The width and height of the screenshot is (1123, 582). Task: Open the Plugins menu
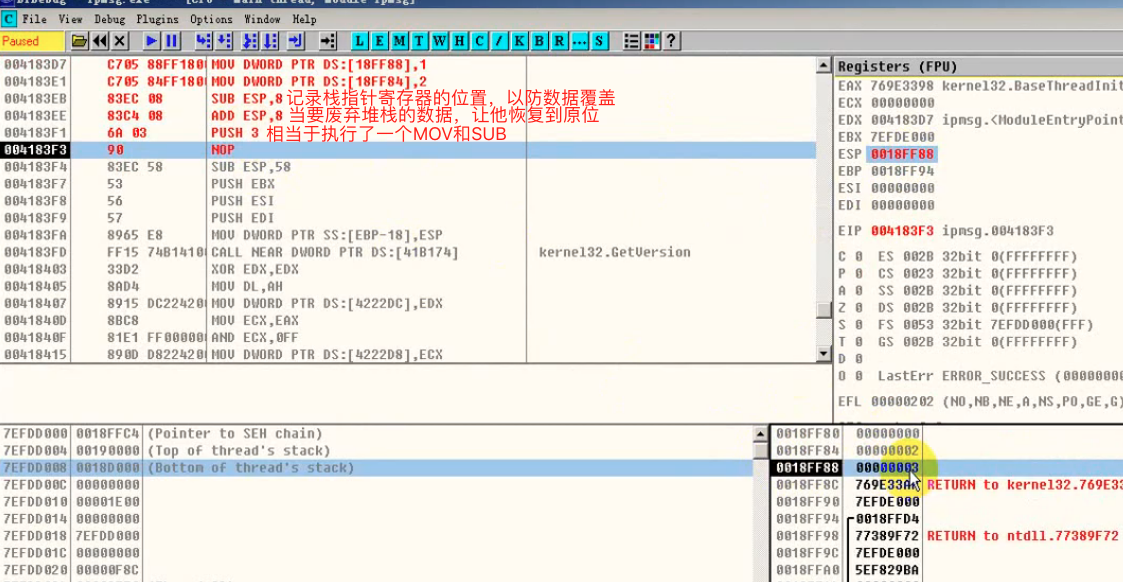(158, 19)
